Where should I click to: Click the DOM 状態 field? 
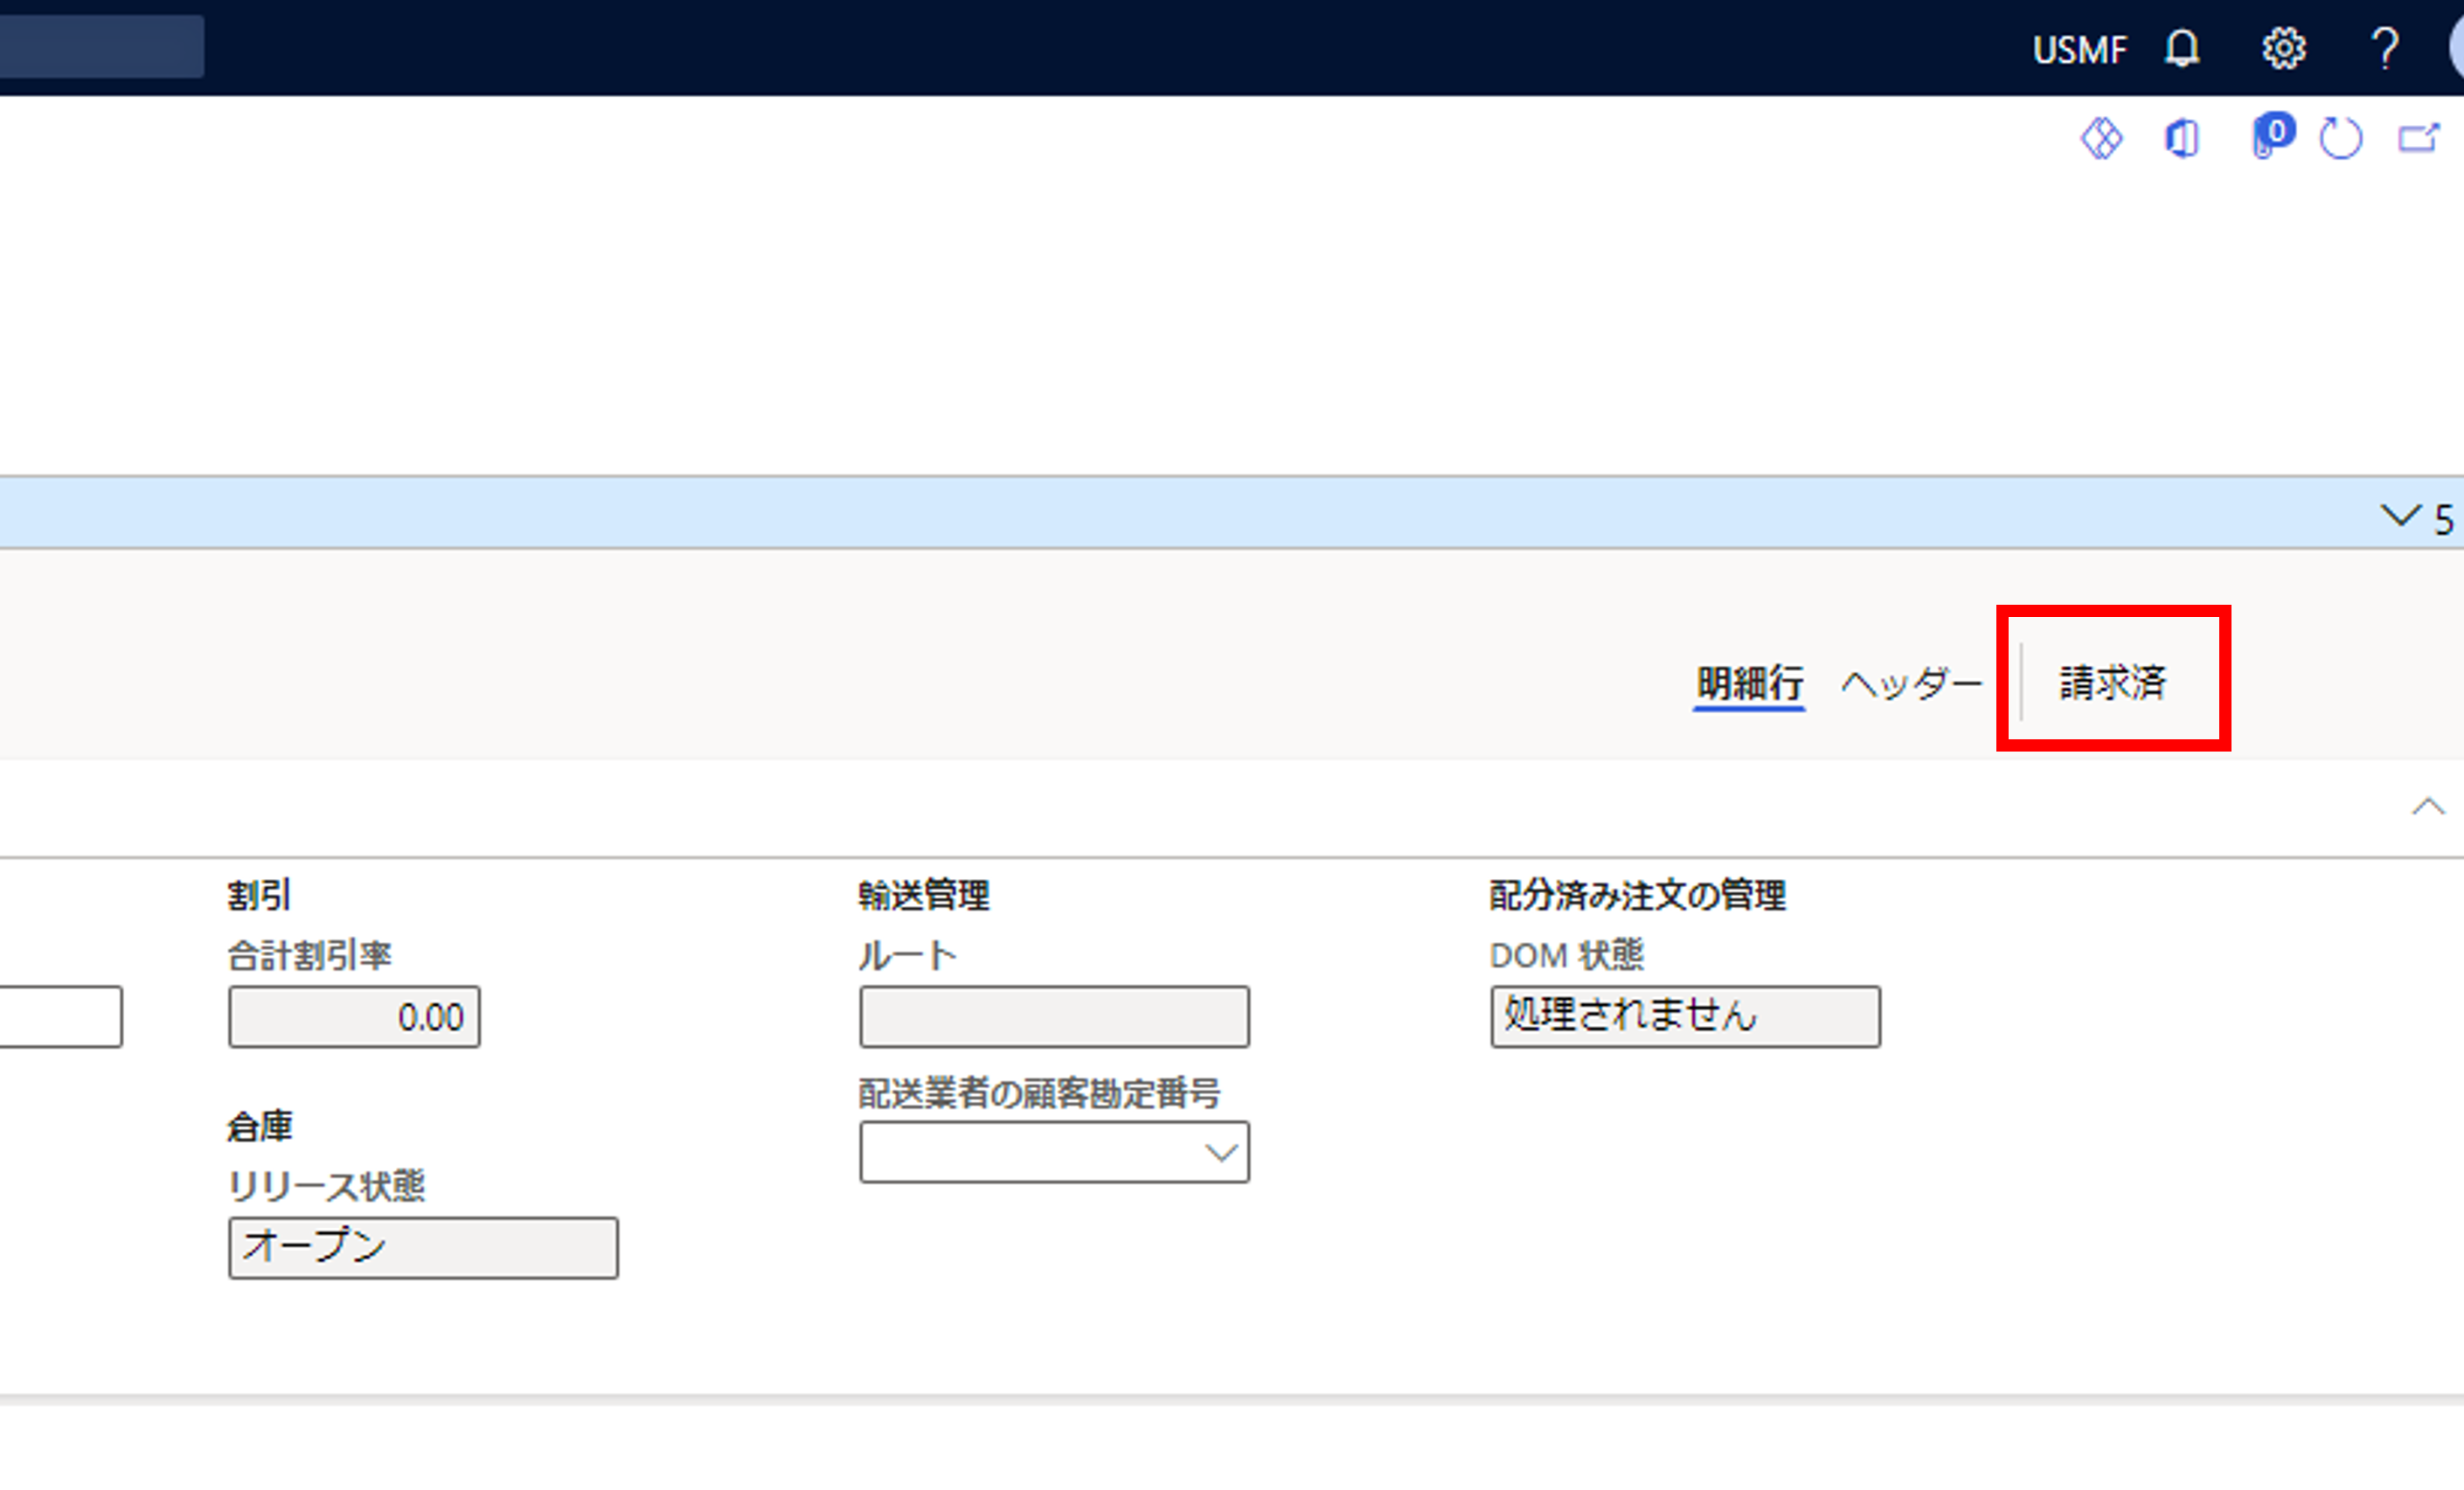point(1685,1017)
